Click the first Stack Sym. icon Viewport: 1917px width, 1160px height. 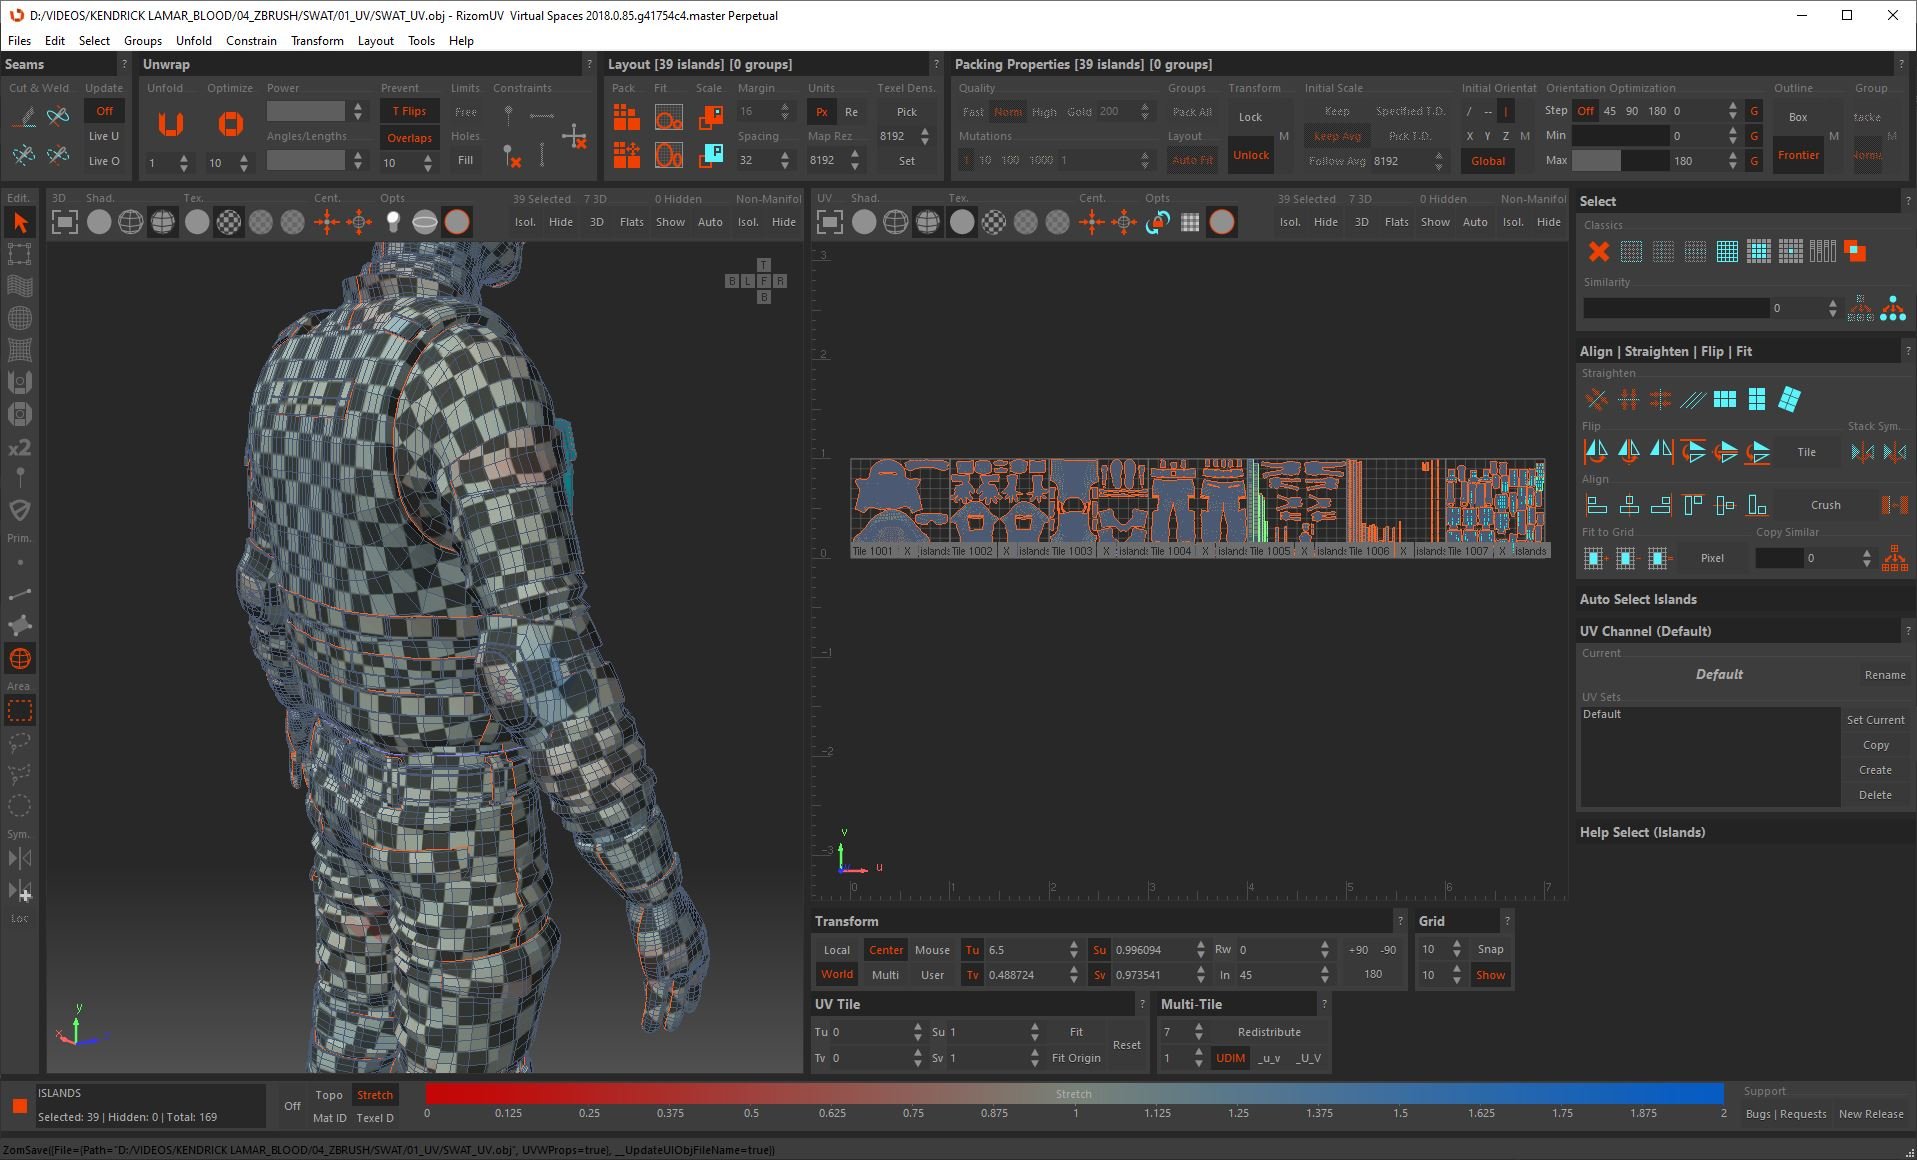(x=1862, y=452)
